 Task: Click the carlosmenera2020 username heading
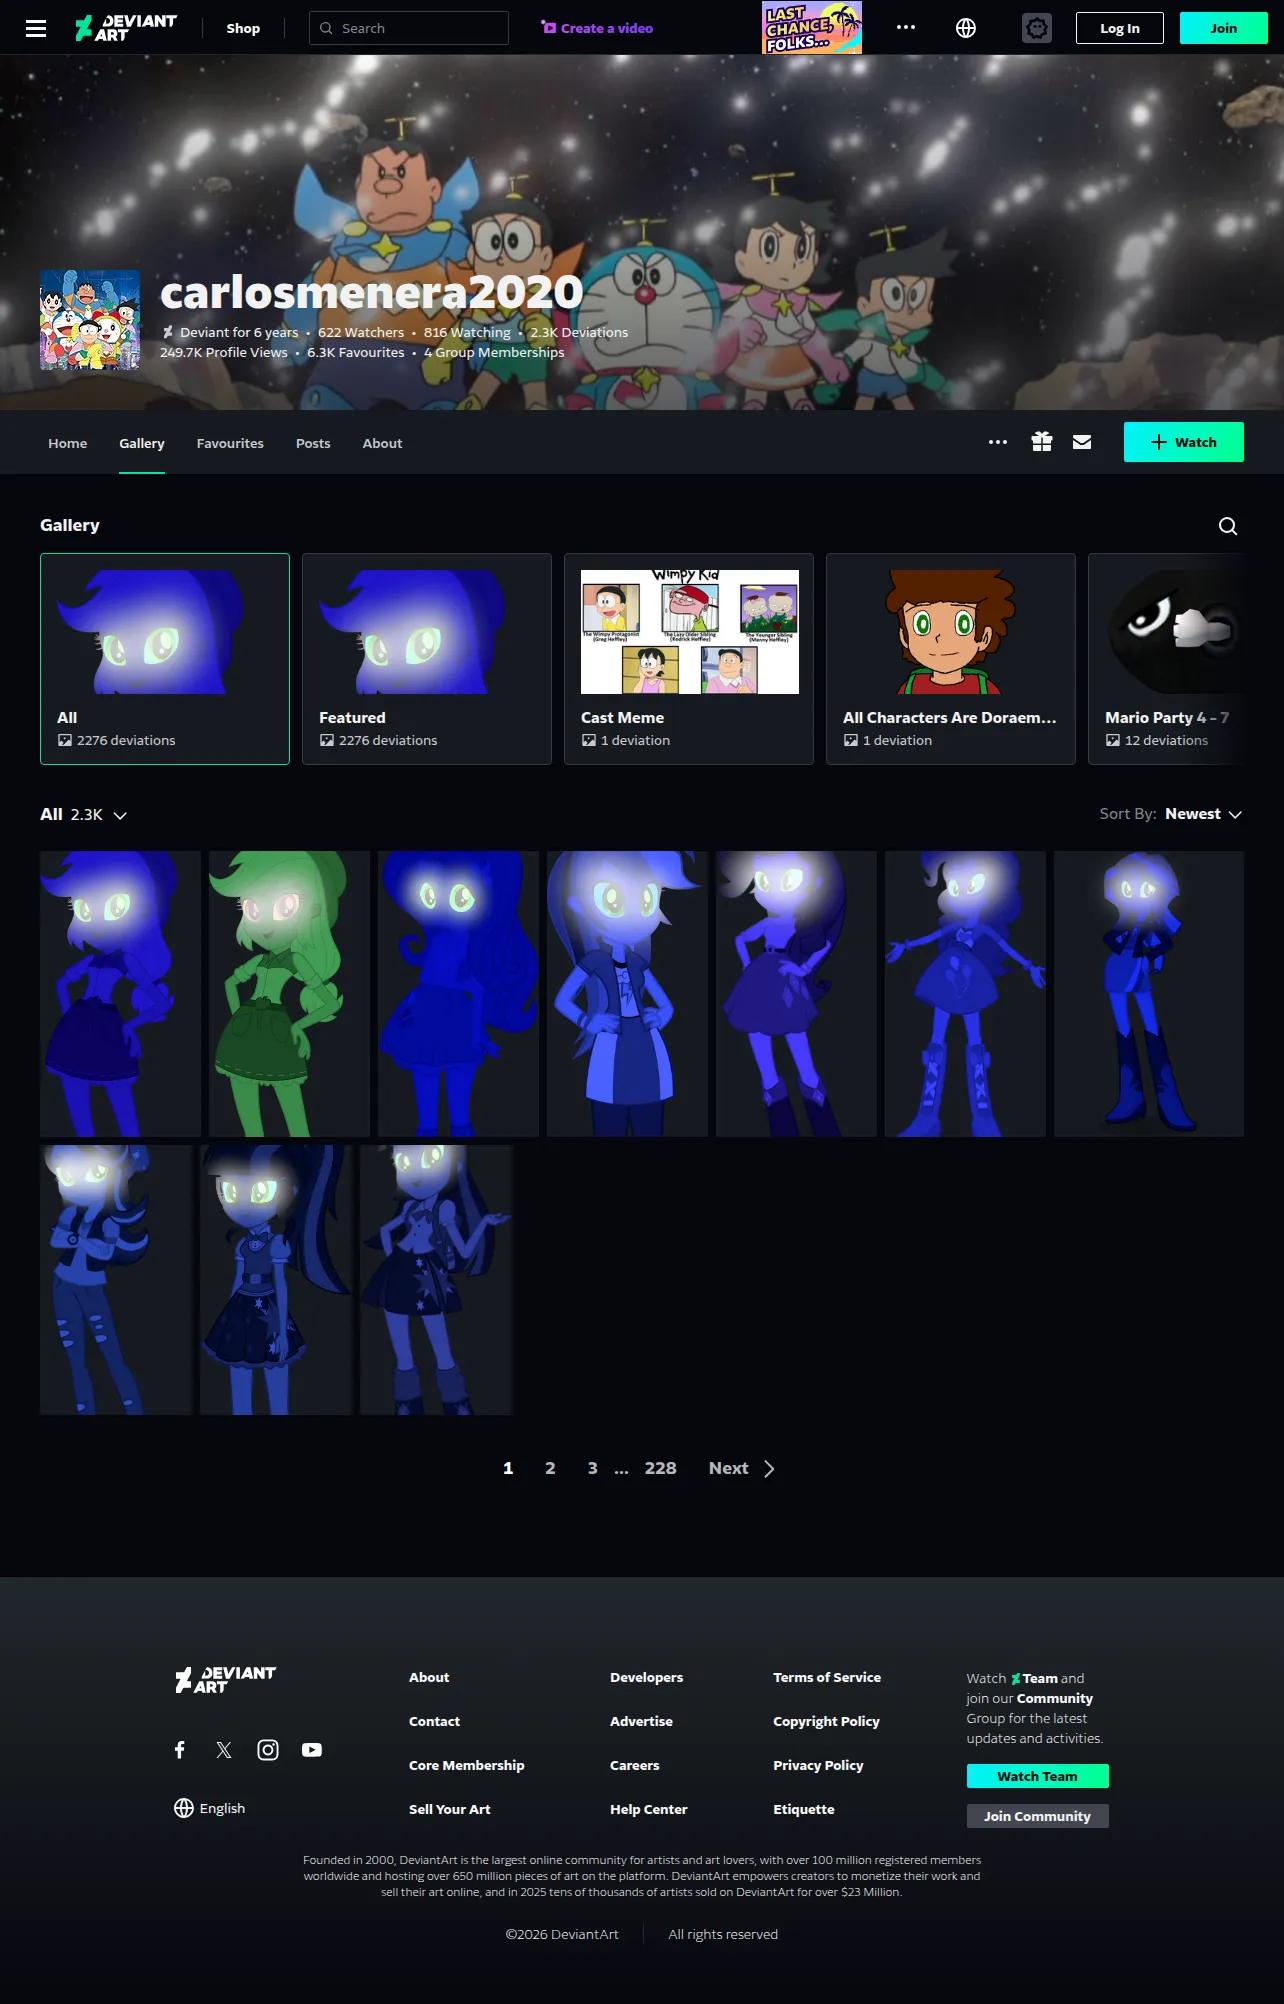coord(371,293)
